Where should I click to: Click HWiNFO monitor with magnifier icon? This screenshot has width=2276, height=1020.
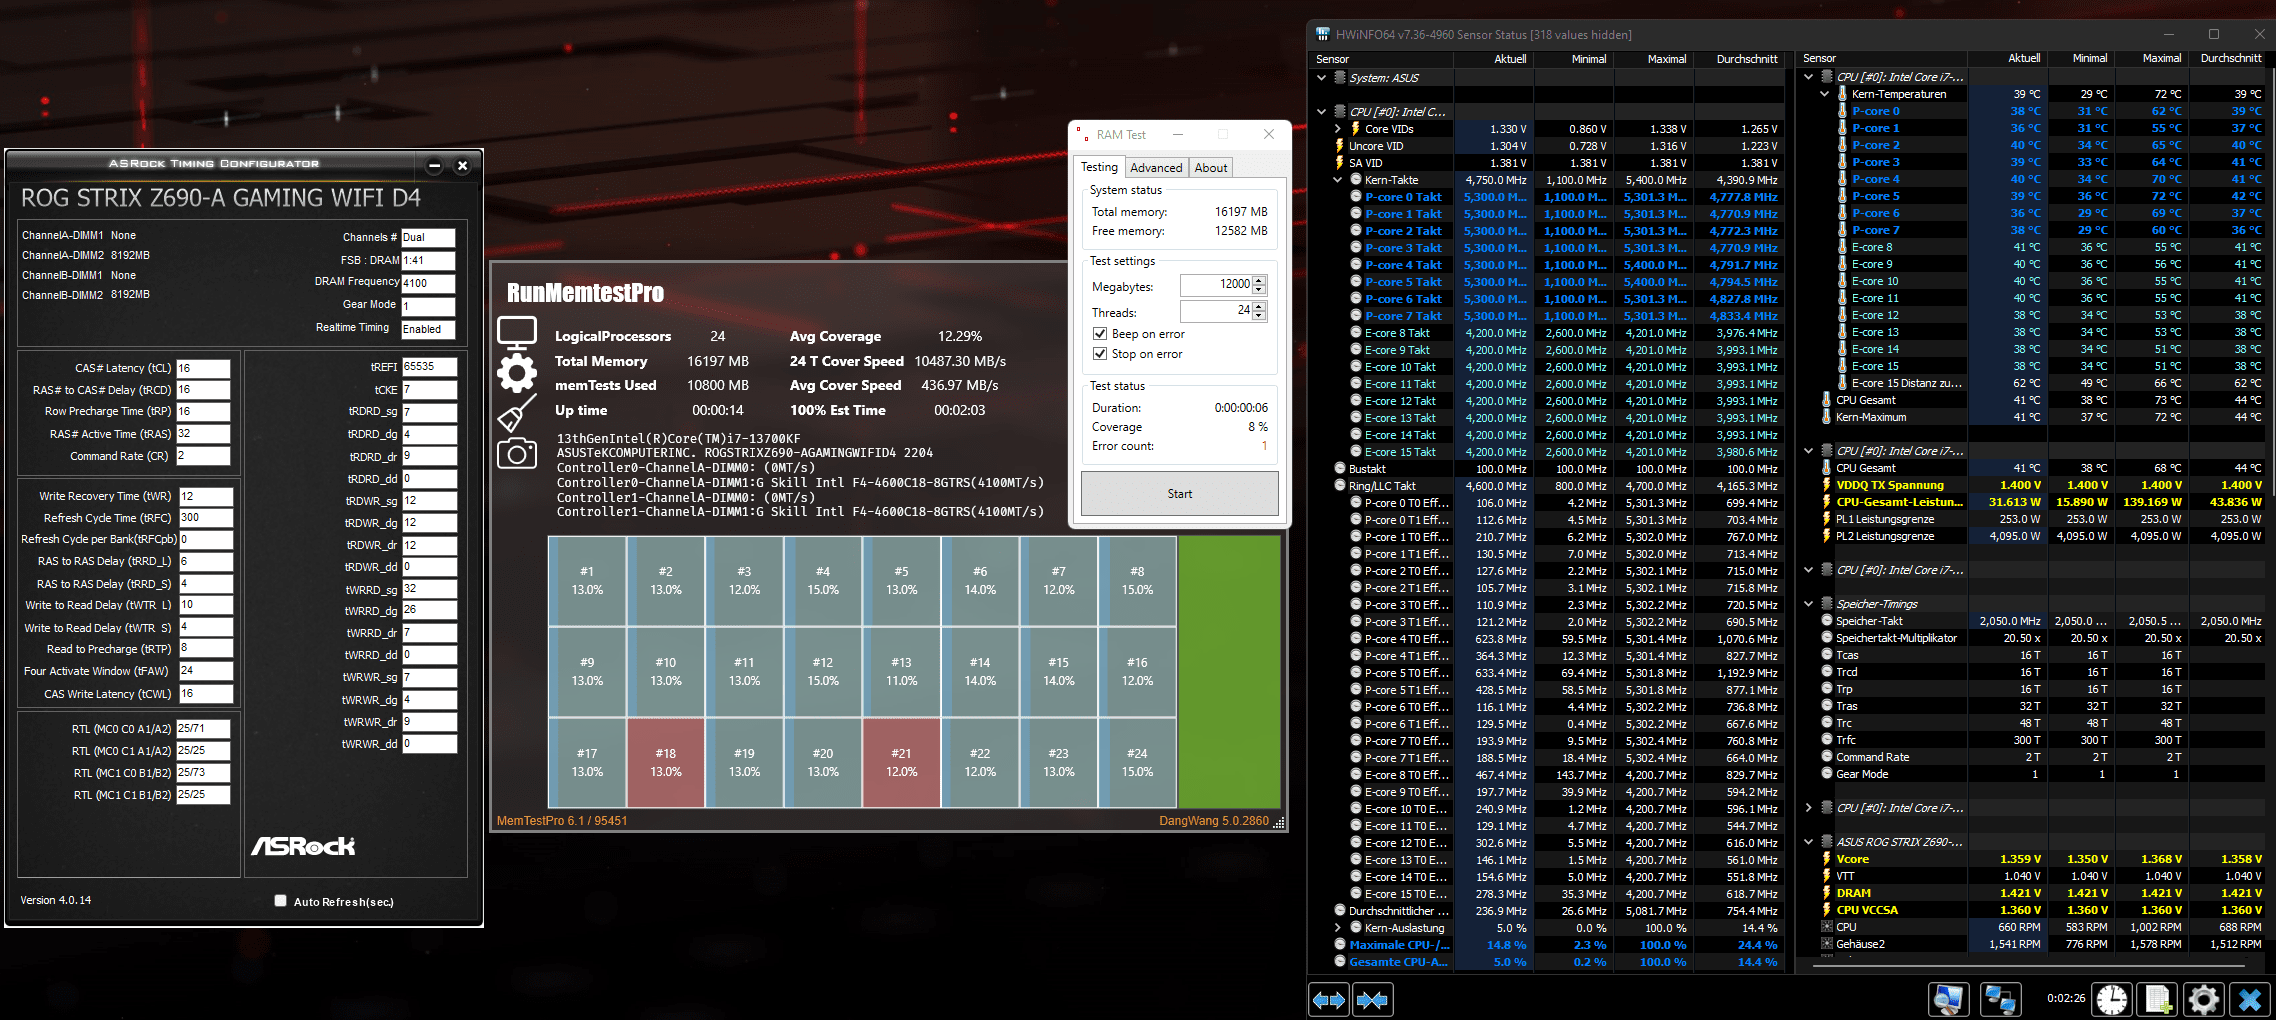(1949, 999)
